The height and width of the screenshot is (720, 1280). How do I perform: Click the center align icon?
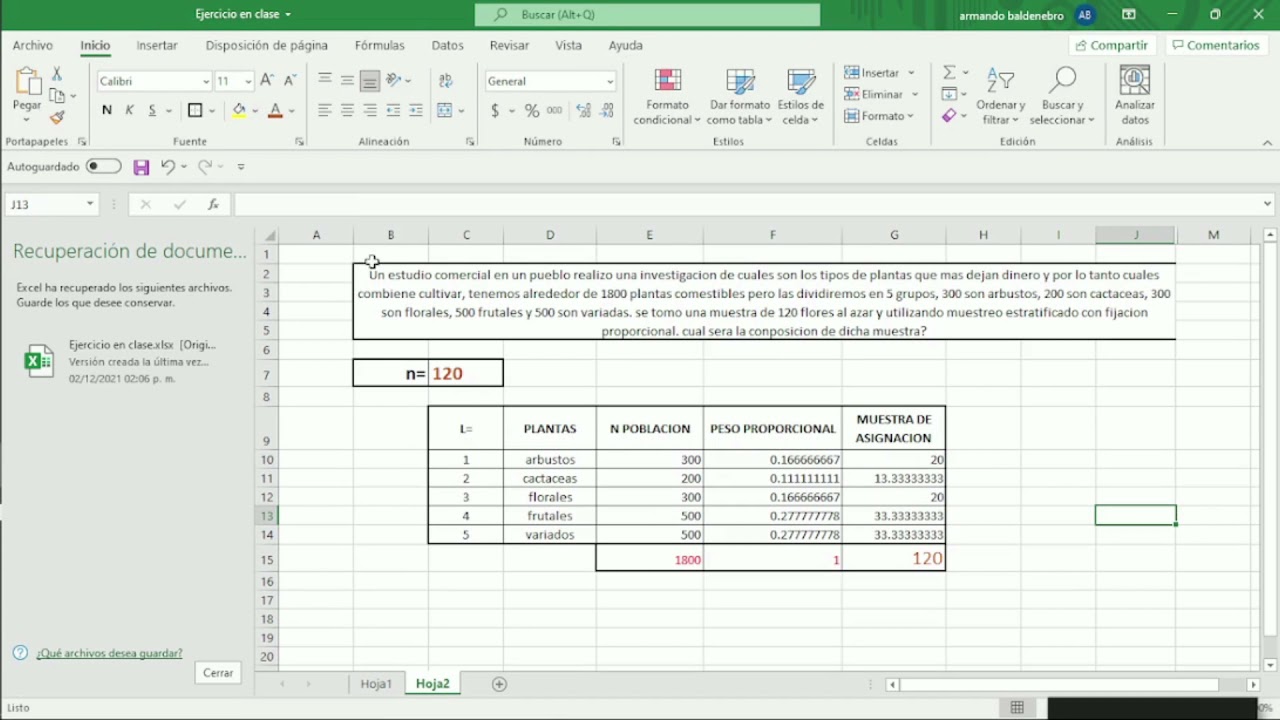click(347, 110)
